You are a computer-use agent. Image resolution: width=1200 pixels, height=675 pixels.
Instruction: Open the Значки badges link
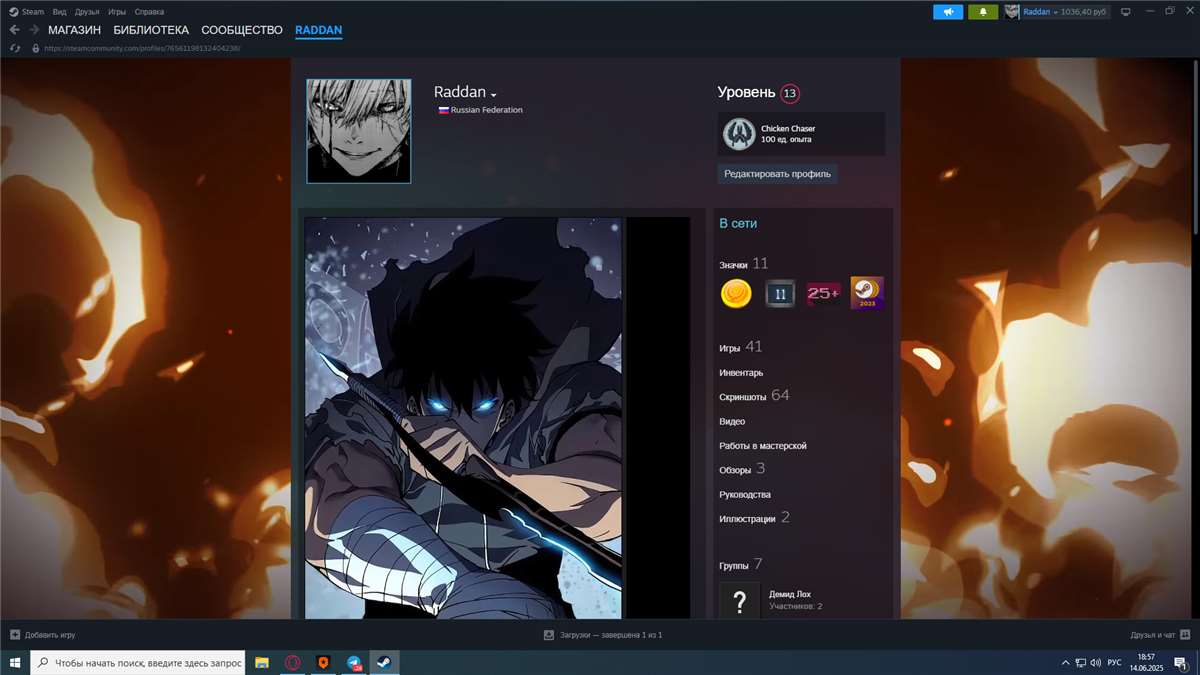coord(743,264)
